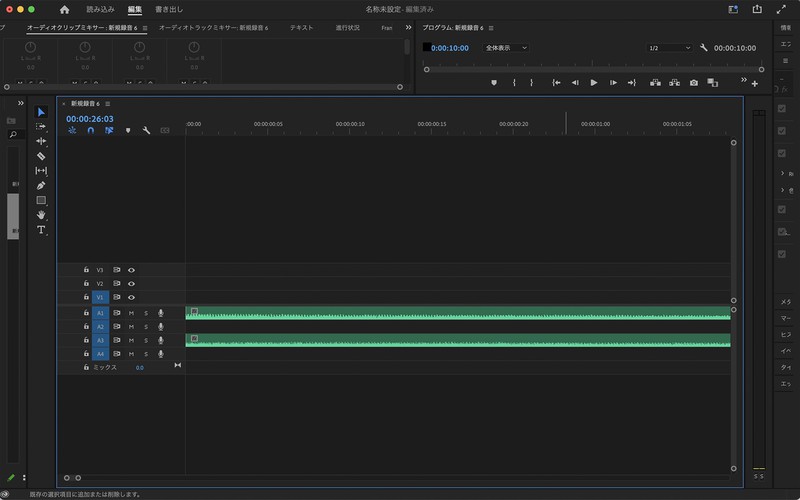The image size is (800, 500).
Task: Select the Type tool
Action: click(x=41, y=230)
